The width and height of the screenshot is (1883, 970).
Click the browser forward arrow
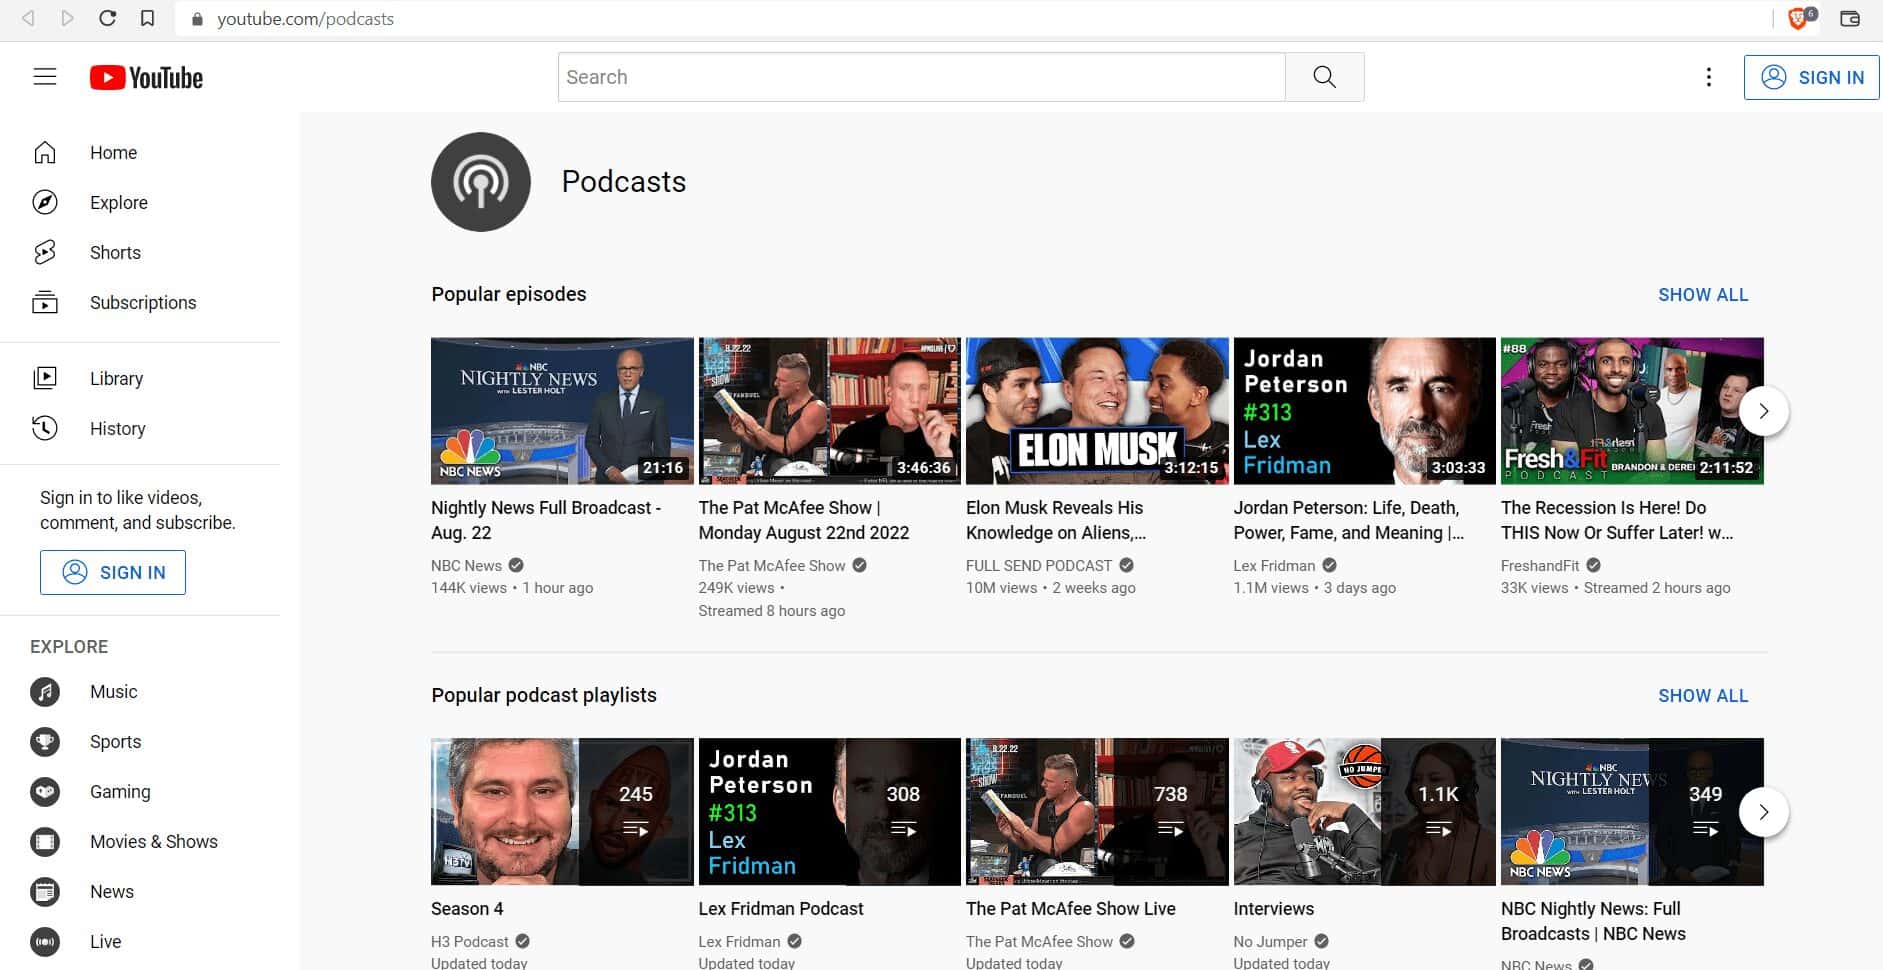67,18
